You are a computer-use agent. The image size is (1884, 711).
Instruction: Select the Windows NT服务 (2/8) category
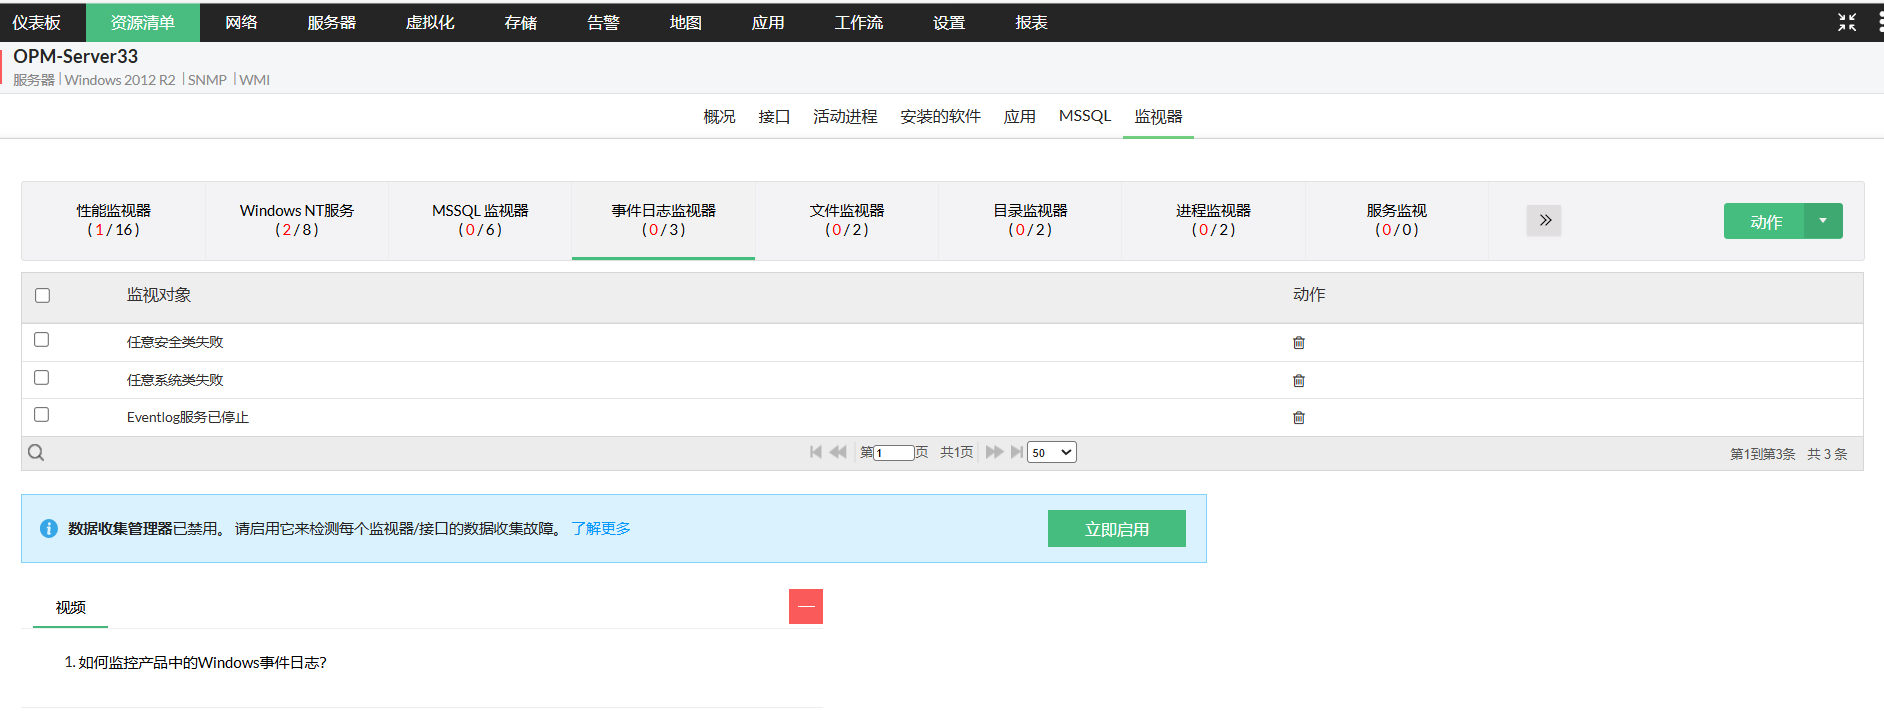pyautogui.click(x=297, y=220)
